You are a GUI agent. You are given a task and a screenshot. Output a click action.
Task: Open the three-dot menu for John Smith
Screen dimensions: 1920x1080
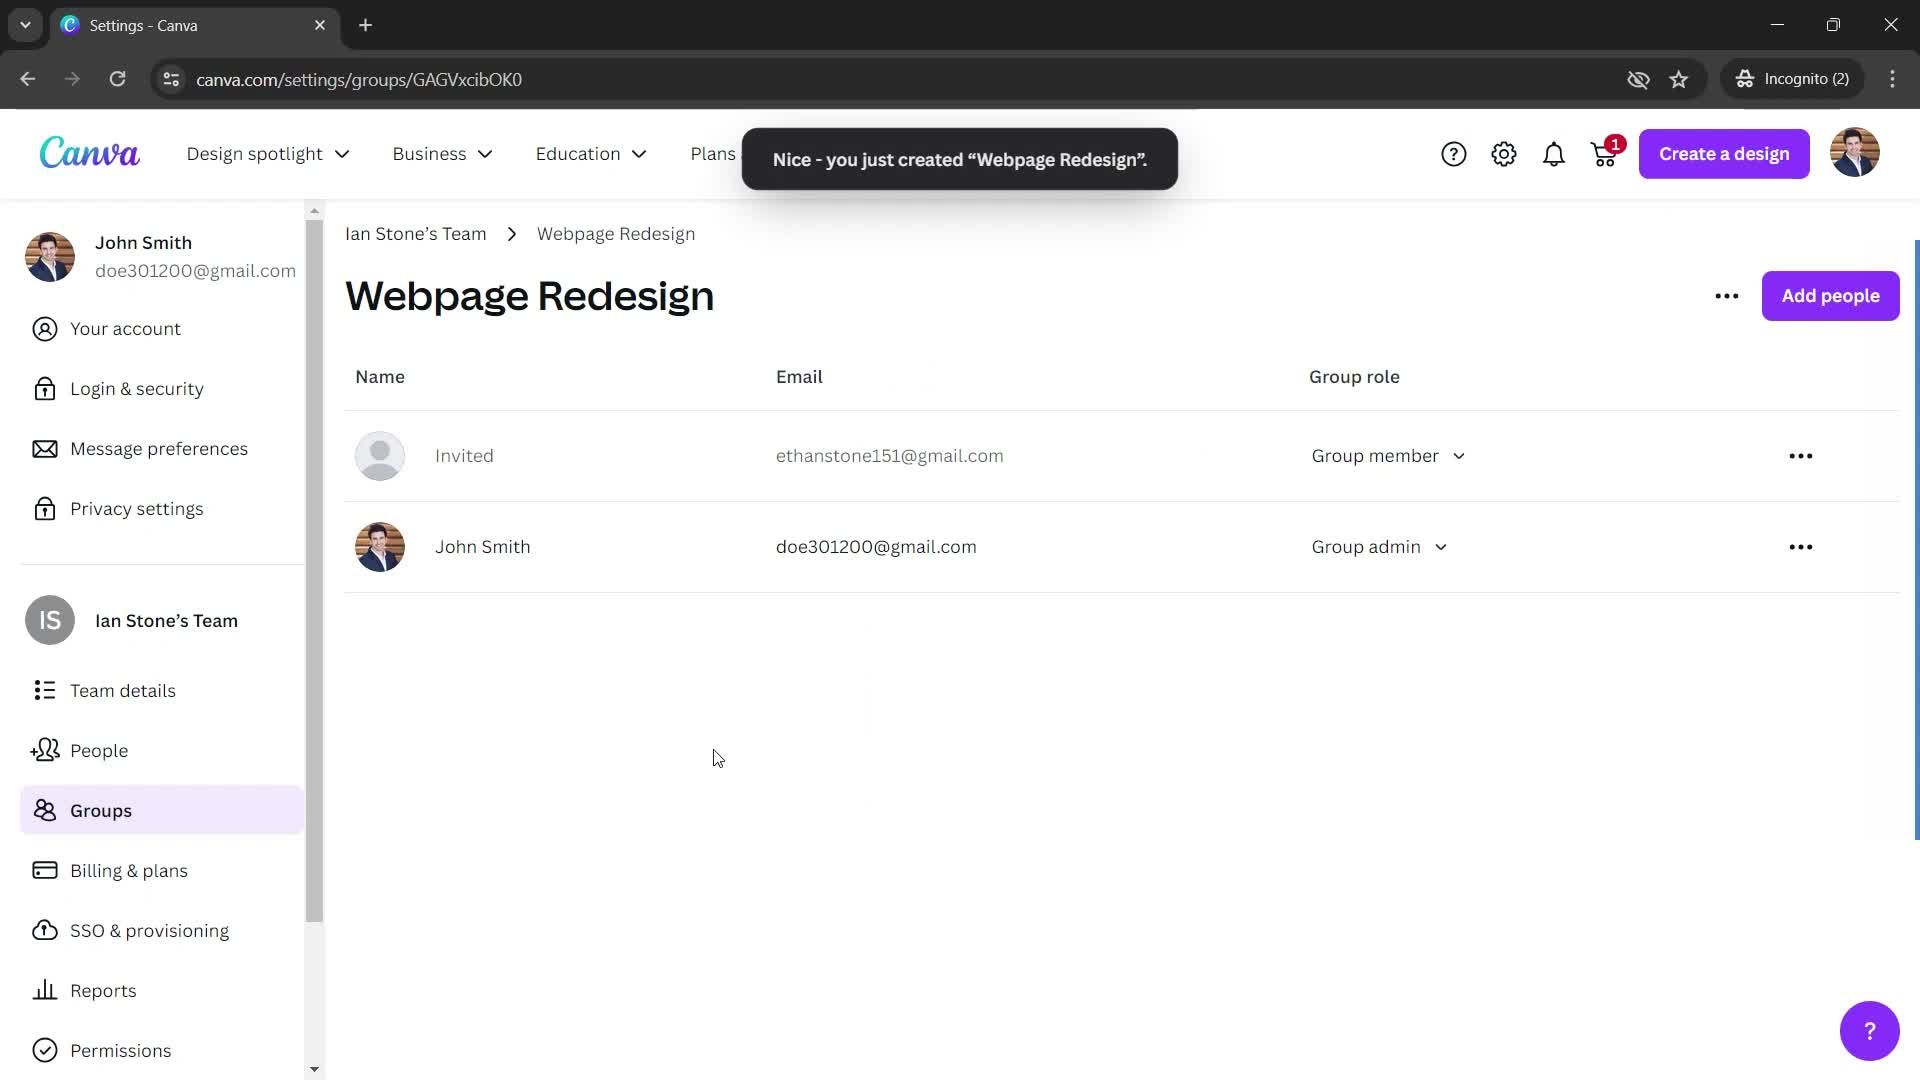point(1800,546)
